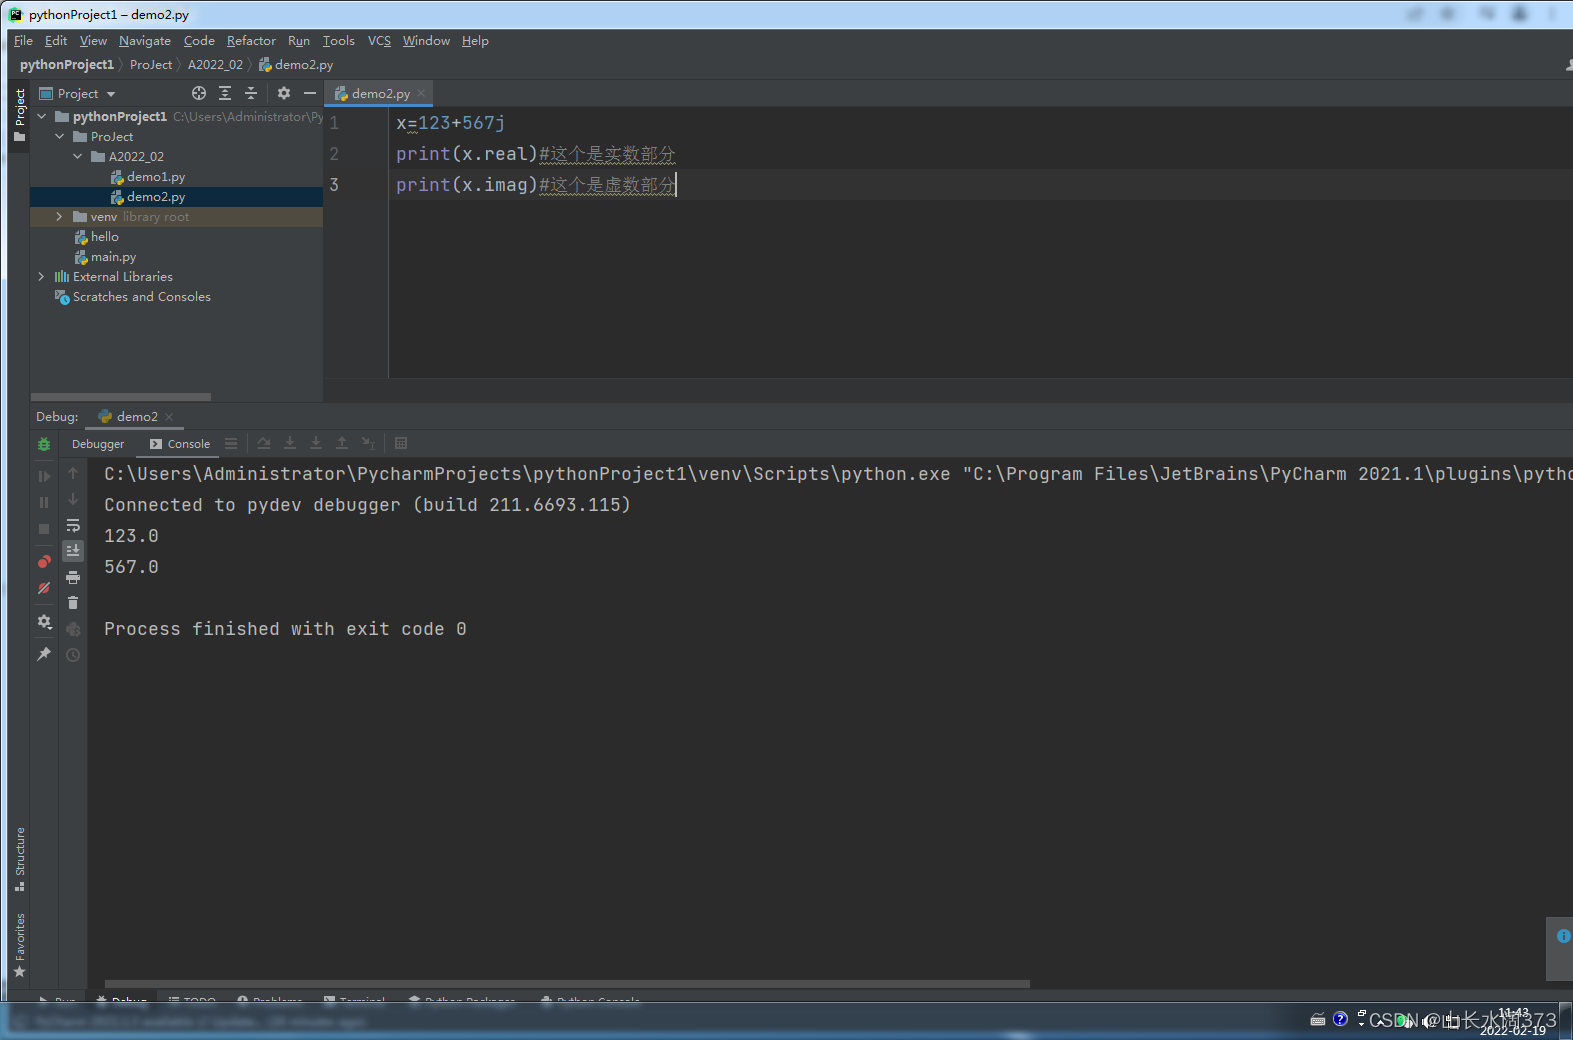This screenshot has height=1040, width=1573.
Task: Close the demo2 debug session tab
Action: tap(169, 417)
